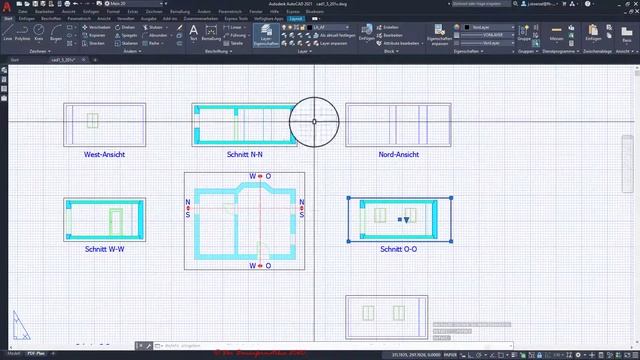The image size is (640, 360).
Task: Click Layer anpassen button
Action: click(330, 43)
